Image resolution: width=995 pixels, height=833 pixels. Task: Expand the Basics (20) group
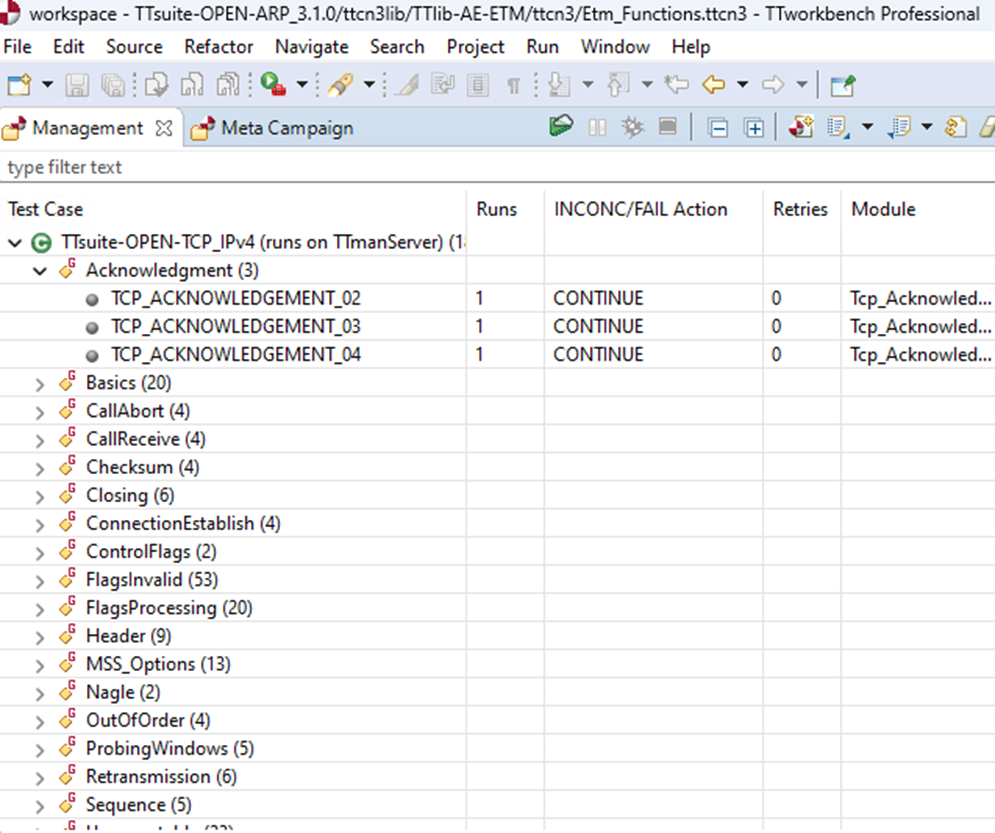[41, 384]
